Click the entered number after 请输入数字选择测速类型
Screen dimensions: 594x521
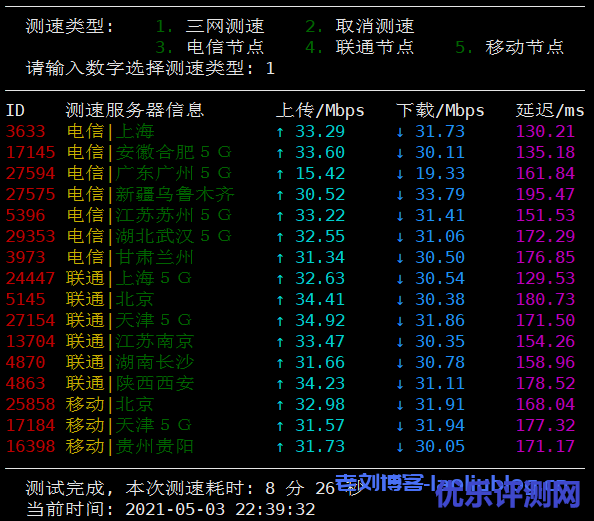pyautogui.click(x=270, y=69)
